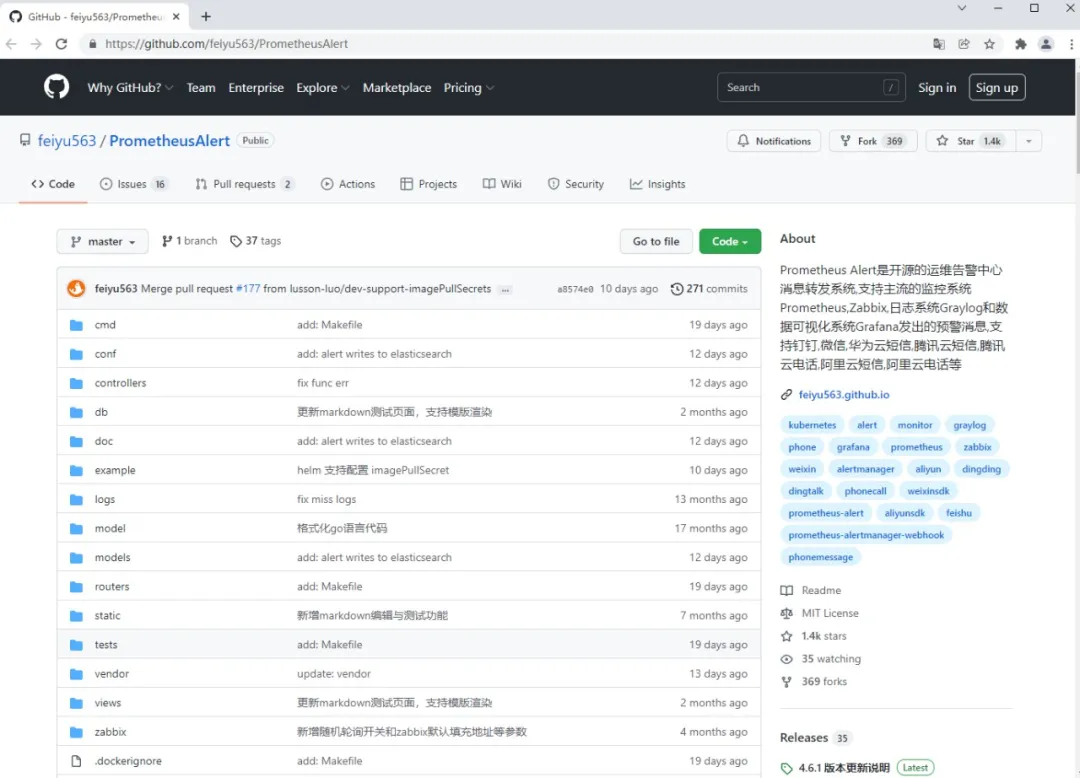Open the routers folder icon
The image size is (1080, 778).
(76, 587)
